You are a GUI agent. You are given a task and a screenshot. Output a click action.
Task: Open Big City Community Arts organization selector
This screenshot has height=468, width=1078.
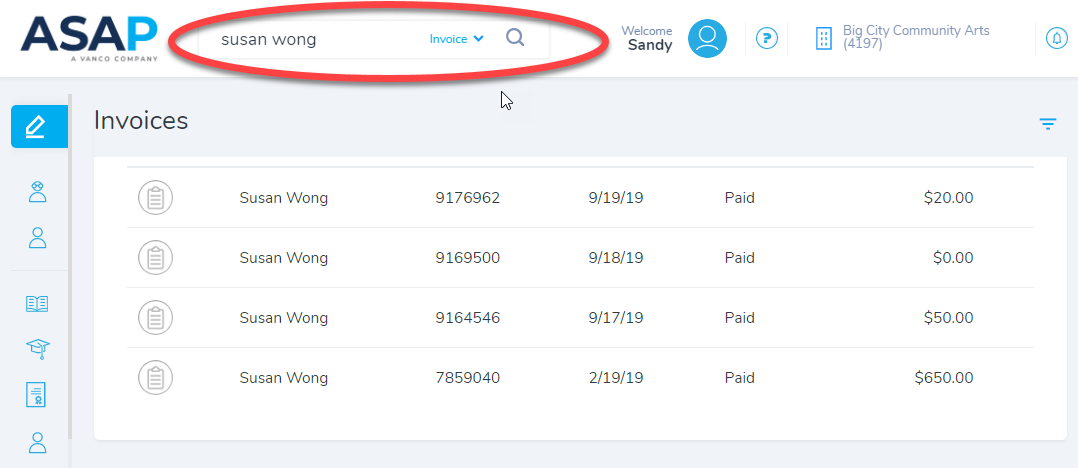click(904, 38)
